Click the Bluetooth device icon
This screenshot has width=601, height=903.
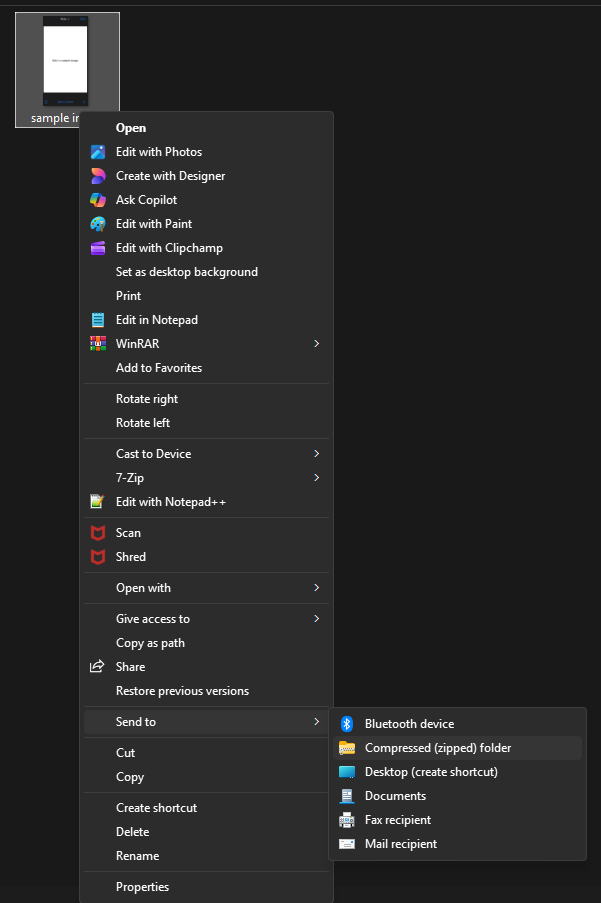tap(347, 723)
